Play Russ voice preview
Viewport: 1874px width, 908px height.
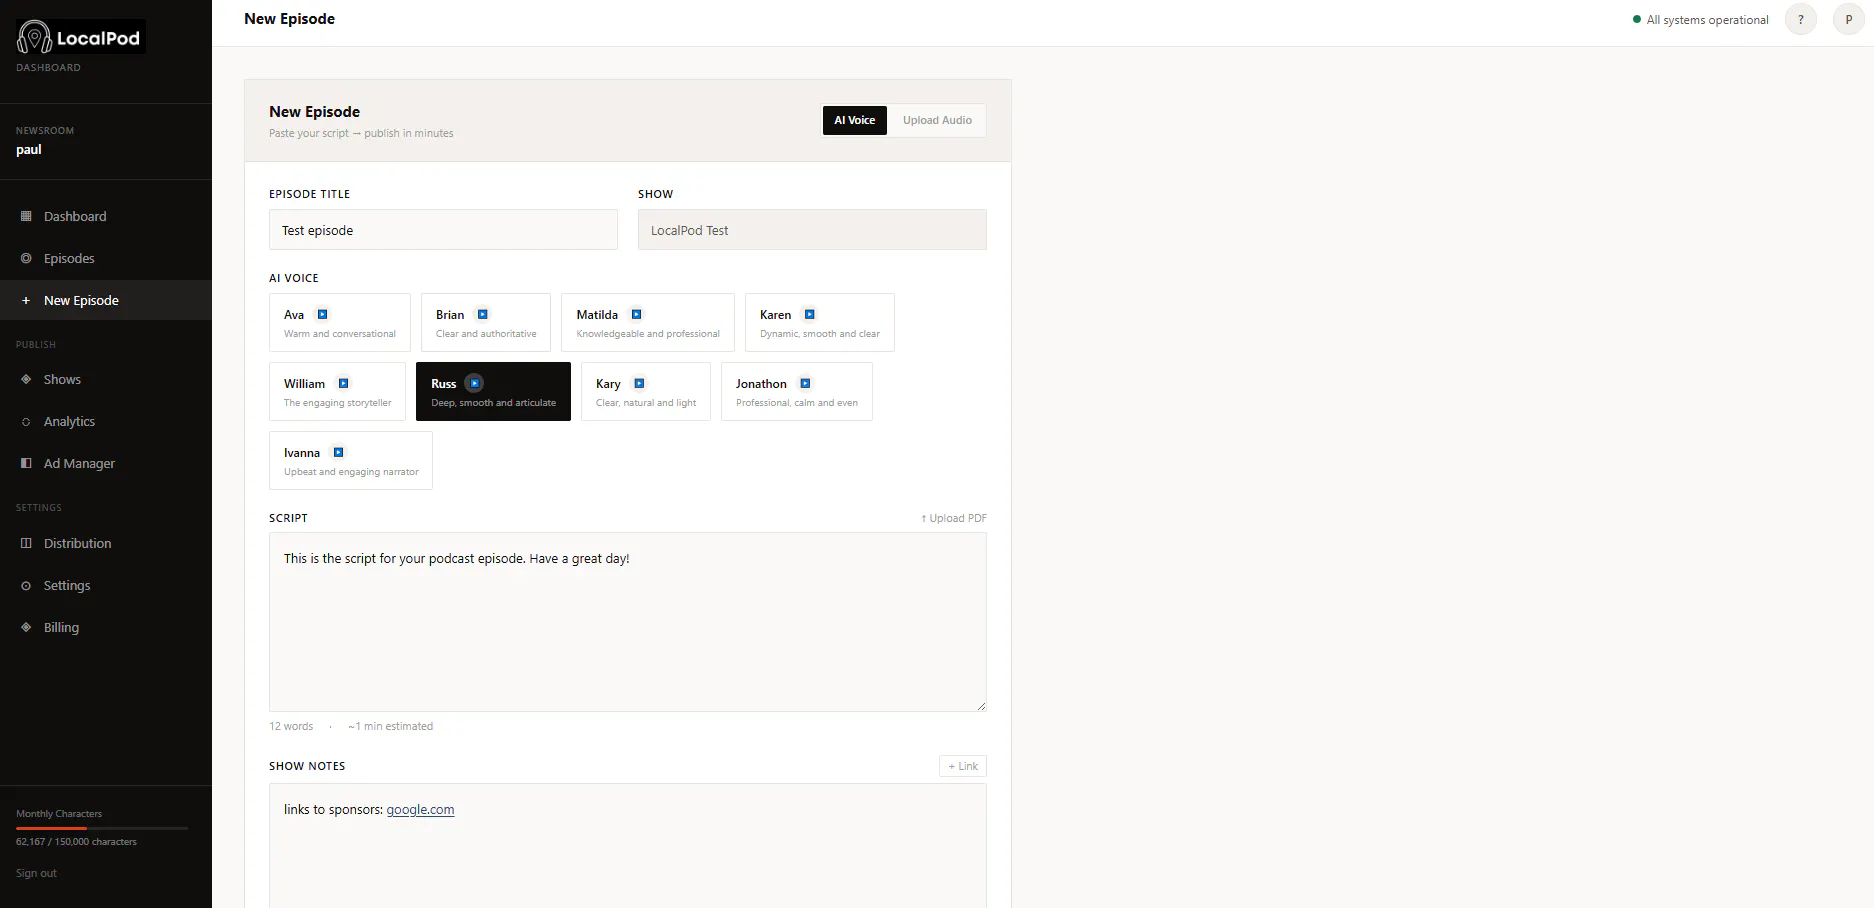[475, 383]
